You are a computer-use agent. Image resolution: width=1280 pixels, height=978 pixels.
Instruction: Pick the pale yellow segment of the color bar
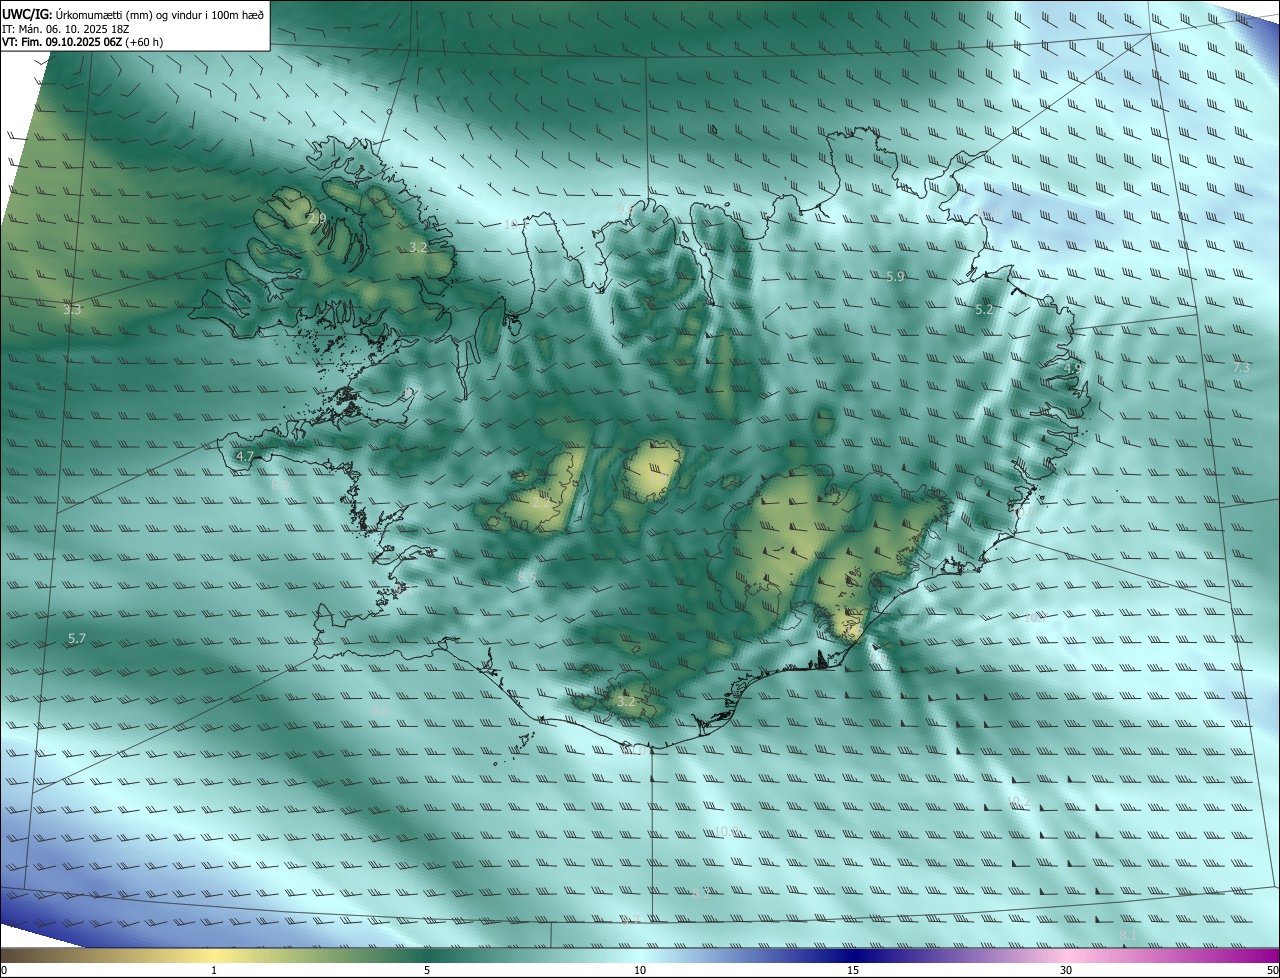click(215, 955)
